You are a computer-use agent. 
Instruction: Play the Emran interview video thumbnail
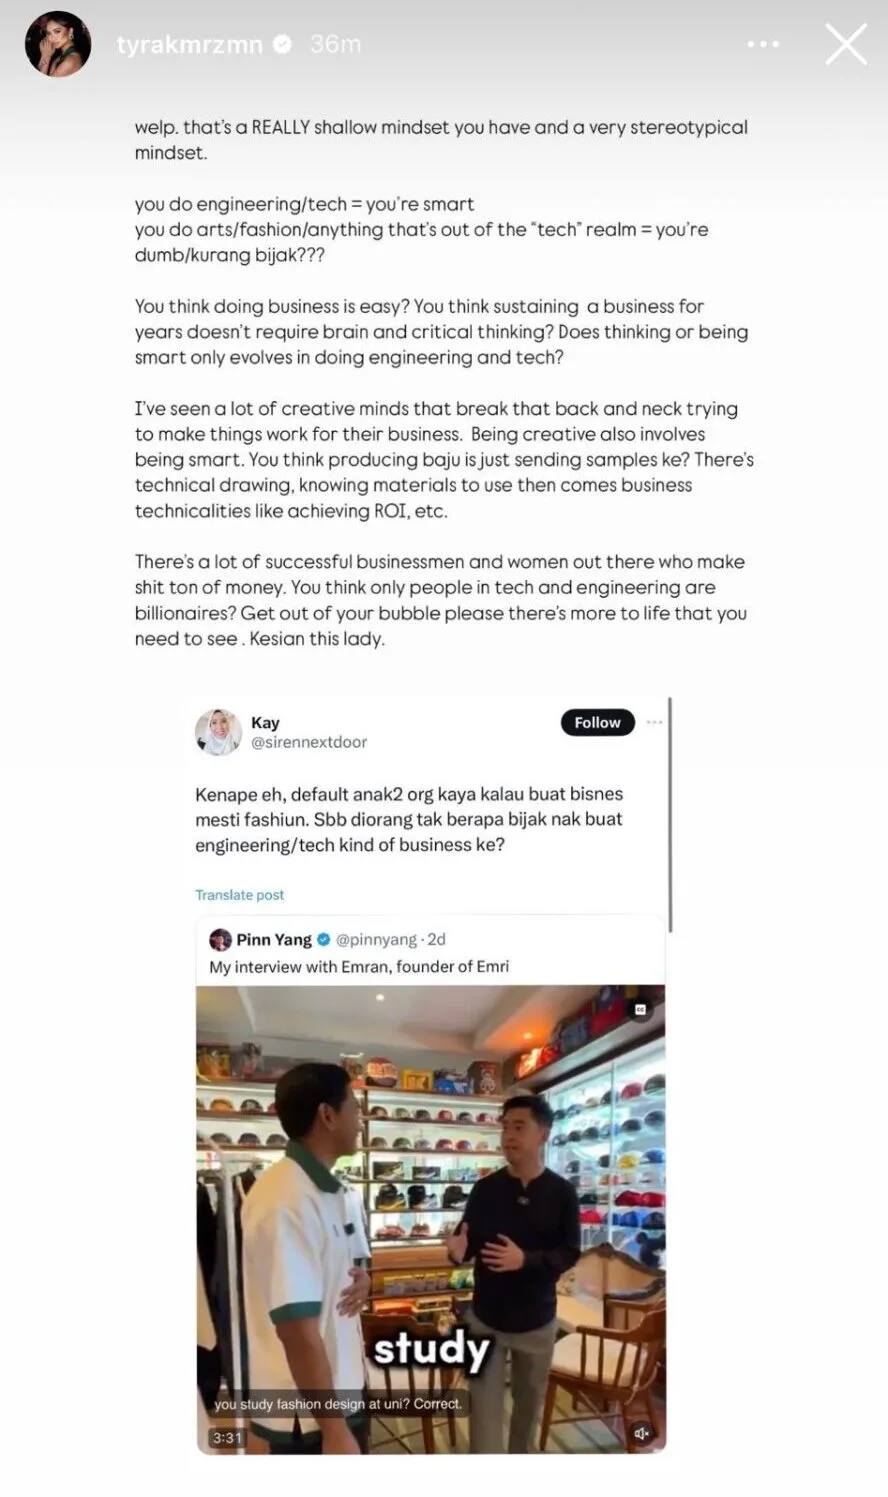coord(431,1219)
